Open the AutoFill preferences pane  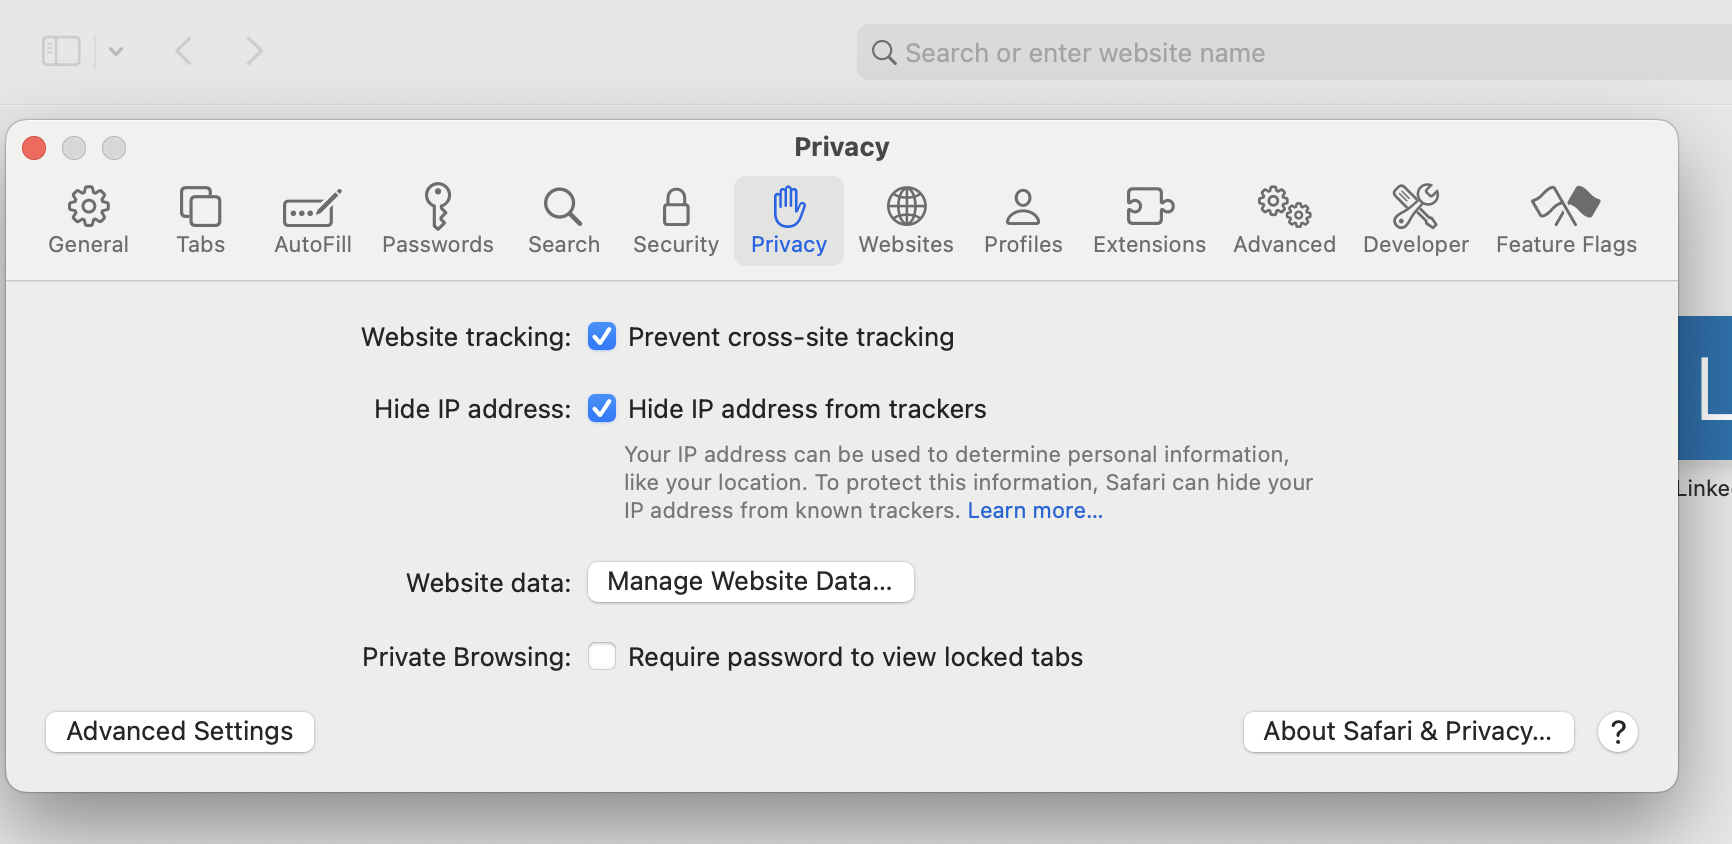[x=313, y=221]
